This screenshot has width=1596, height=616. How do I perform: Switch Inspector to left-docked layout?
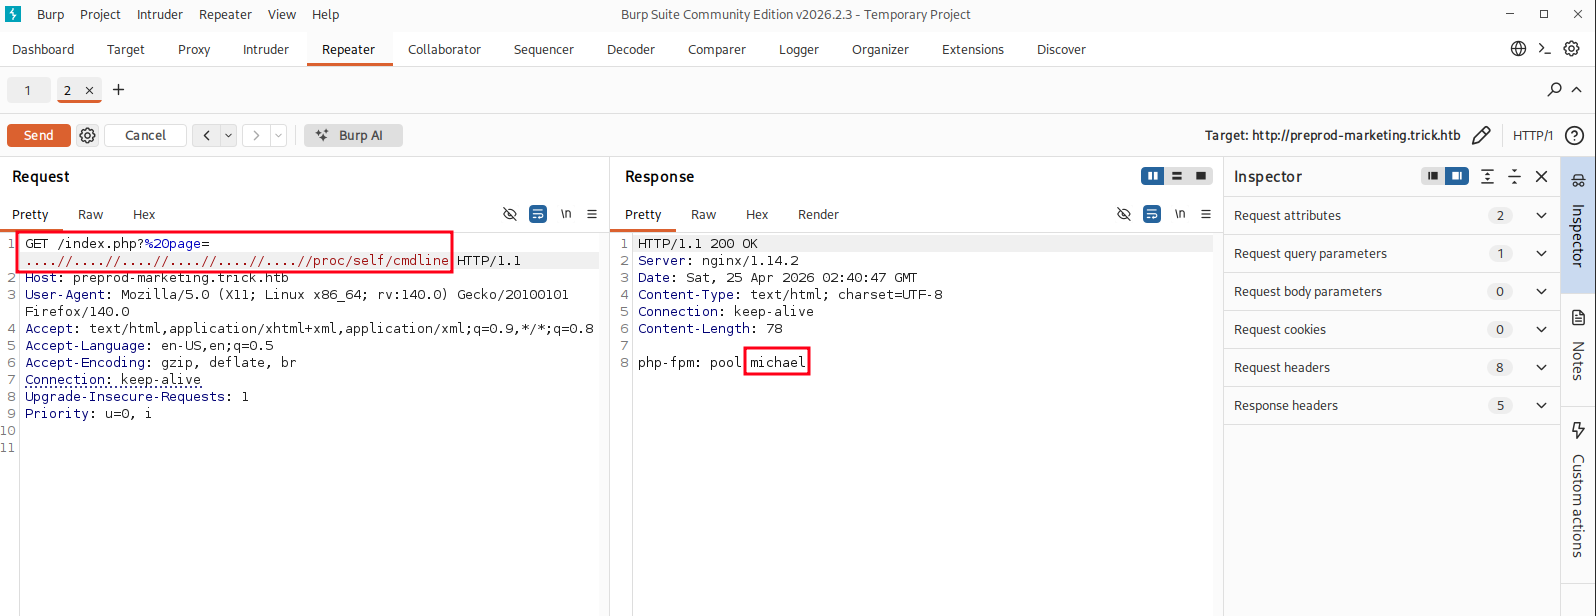1433,176
